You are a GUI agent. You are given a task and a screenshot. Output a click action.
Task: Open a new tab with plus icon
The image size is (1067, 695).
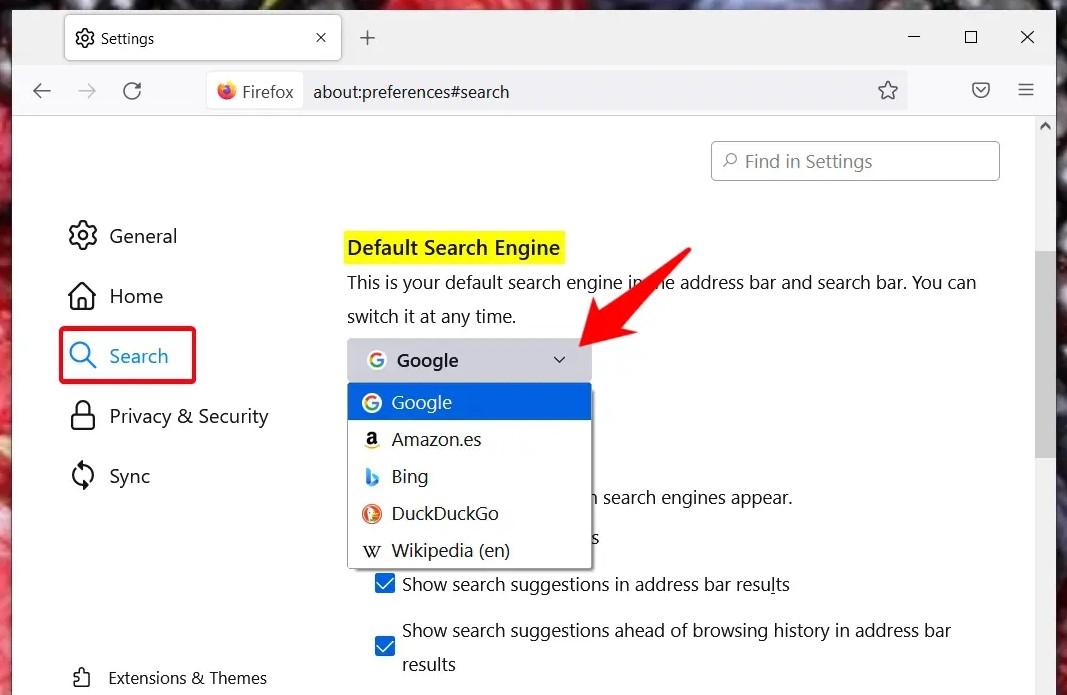tap(367, 38)
